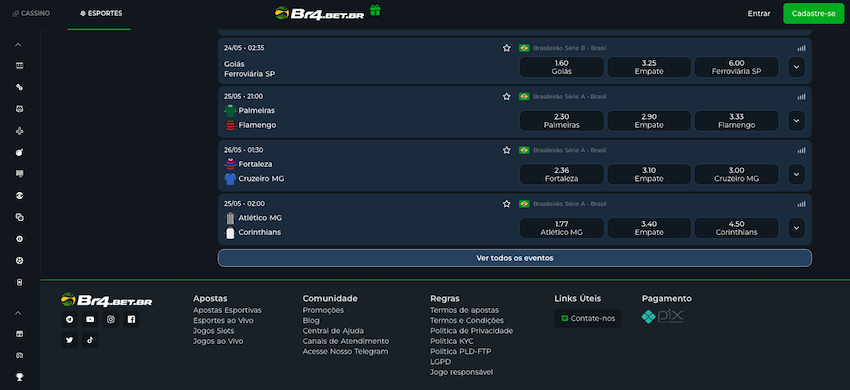Click the soccer ball icon in left sidebar

[x=20, y=260]
